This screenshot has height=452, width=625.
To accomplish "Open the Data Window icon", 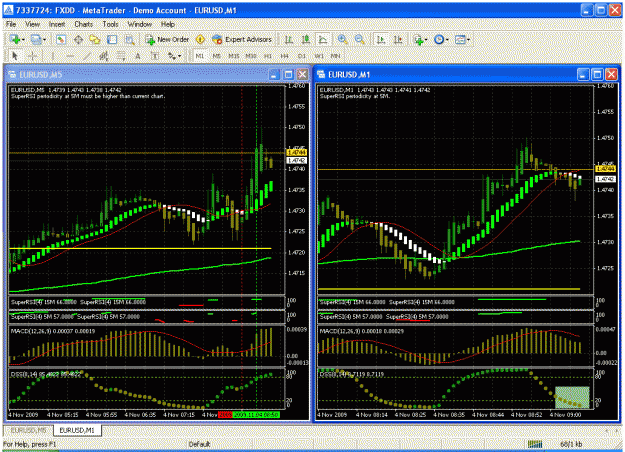I will tap(79, 39).
